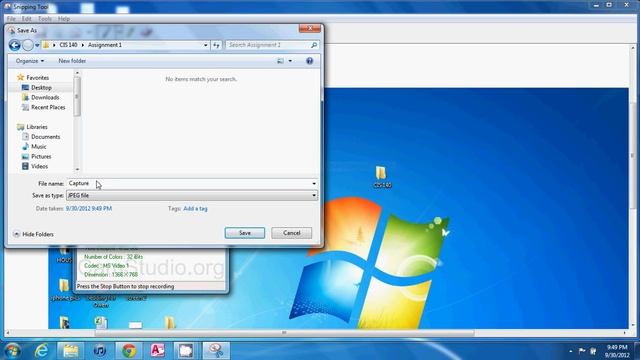
Task: Select Assignment 1 in the address breadcrumb
Action: [x=105, y=45]
